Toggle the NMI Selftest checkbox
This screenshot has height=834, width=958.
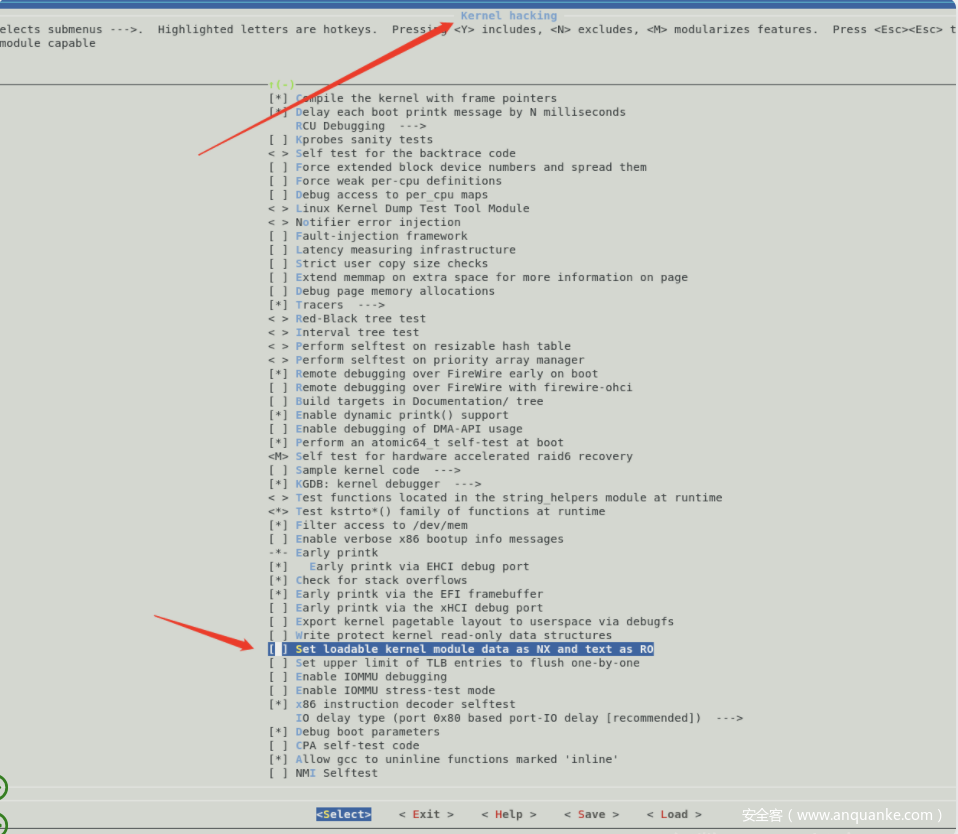pos(278,773)
